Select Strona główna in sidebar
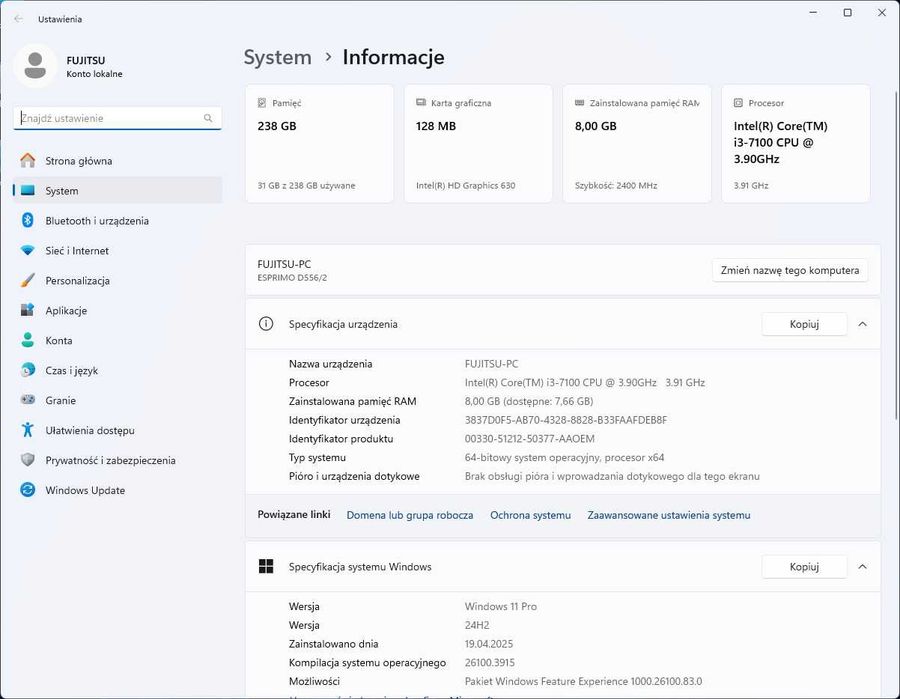The width and height of the screenshot is (900, 699). tap(78, 161)
